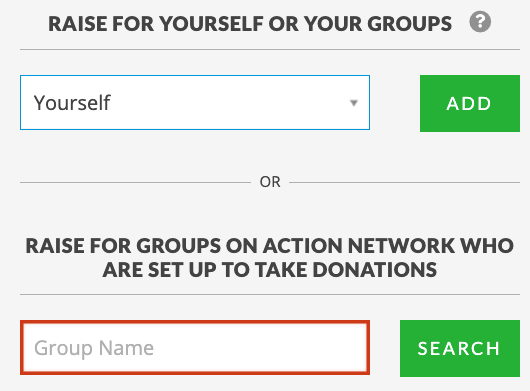Select the Group Name placeholder text field

tap(195, 348)
